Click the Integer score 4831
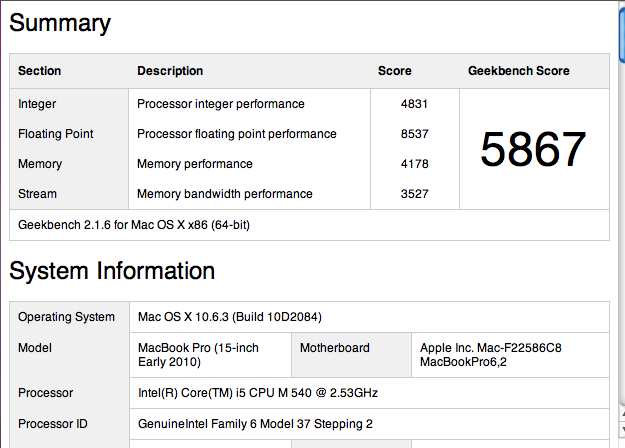625x448 pixels. click(x=415, y=104)
